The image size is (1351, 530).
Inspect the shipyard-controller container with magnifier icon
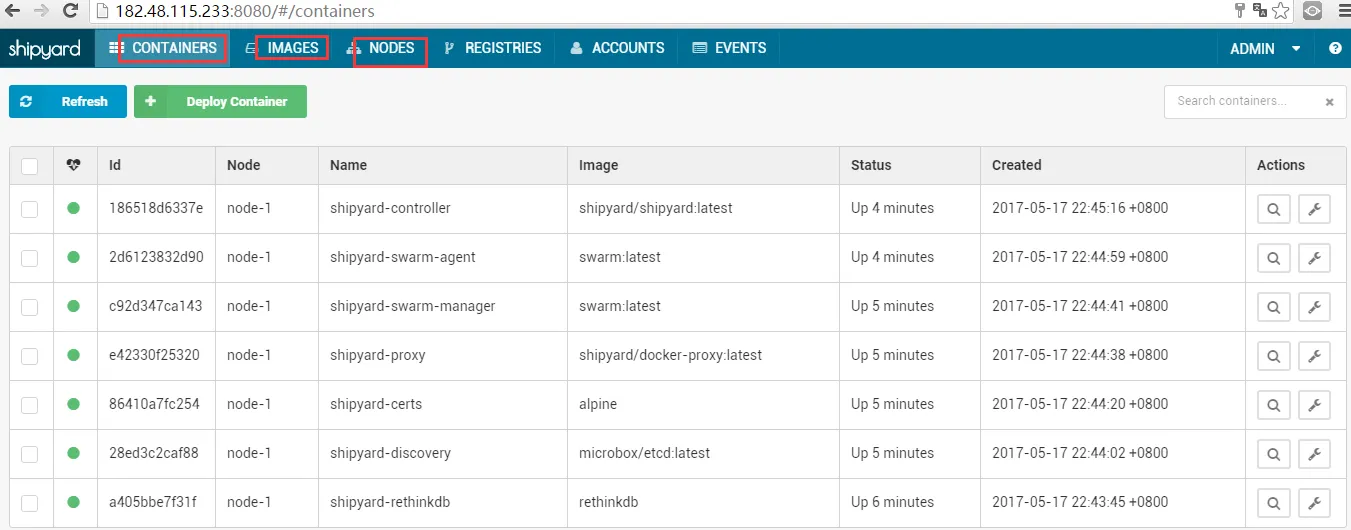point(1273,209)
